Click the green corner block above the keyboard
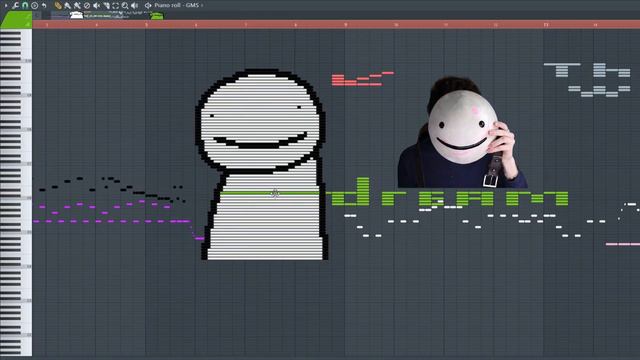Screen dimensions: 640x360 [17, 20]
